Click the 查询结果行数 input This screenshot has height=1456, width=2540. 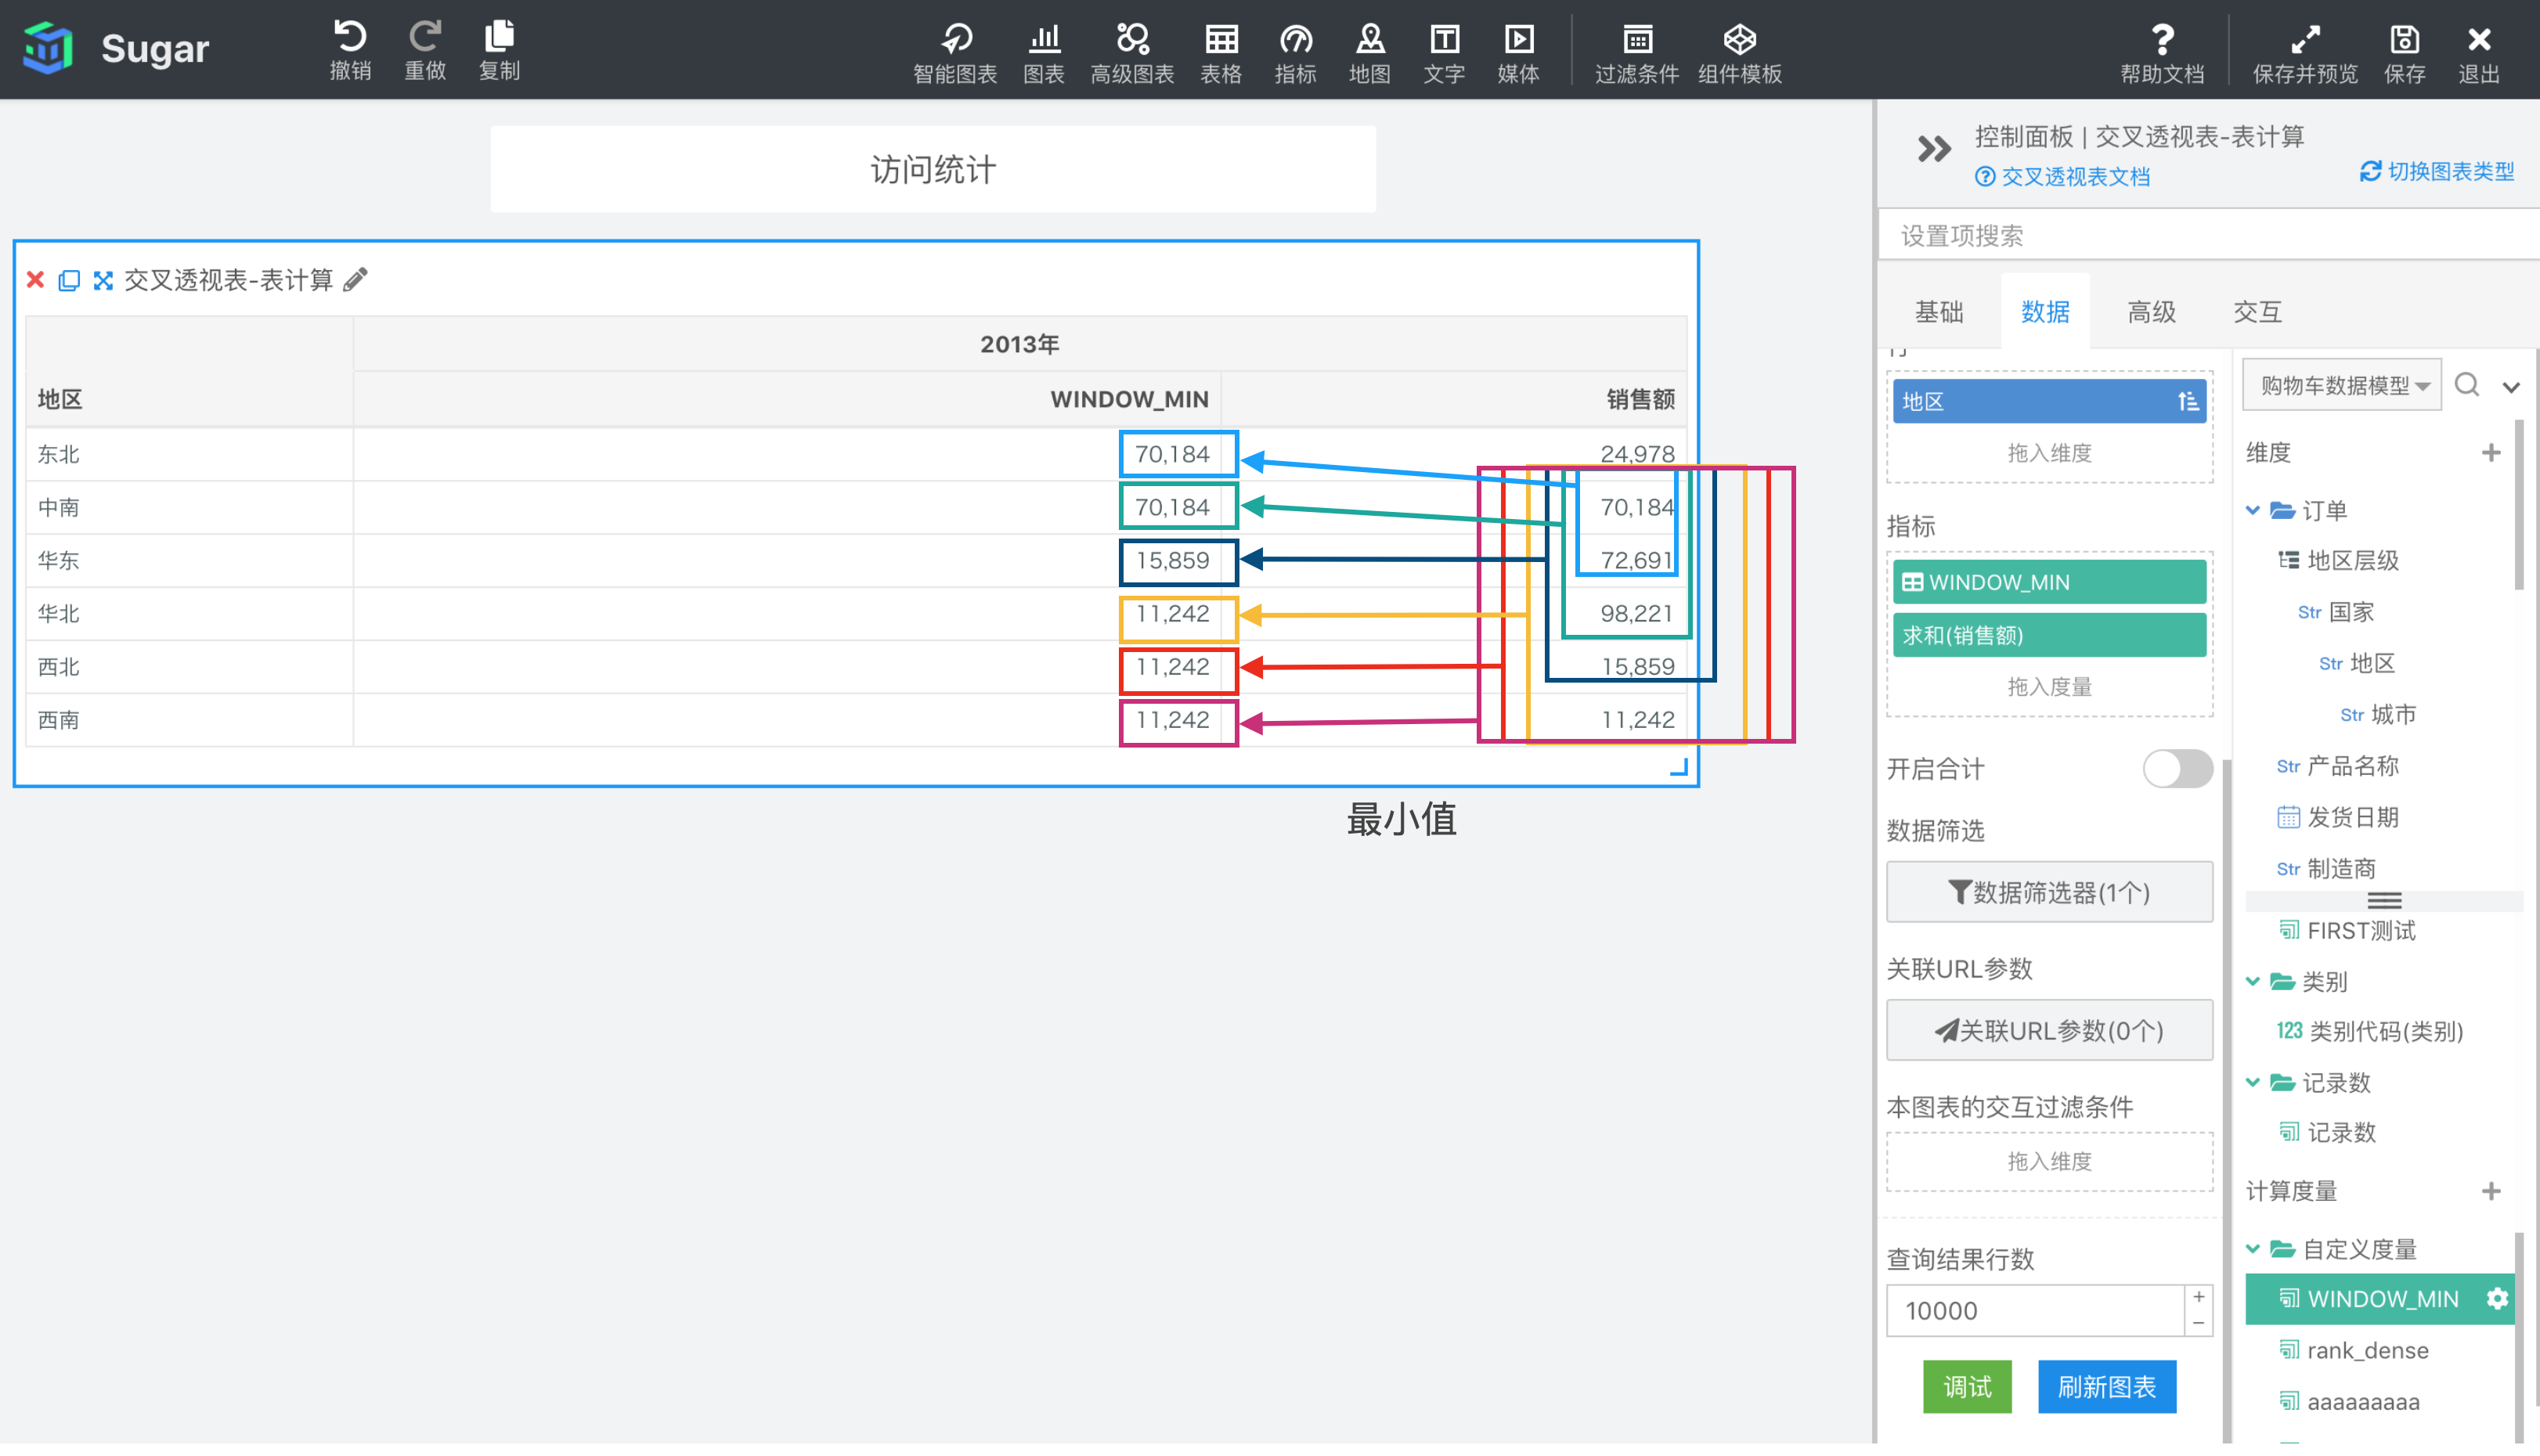[2035, 1310]
